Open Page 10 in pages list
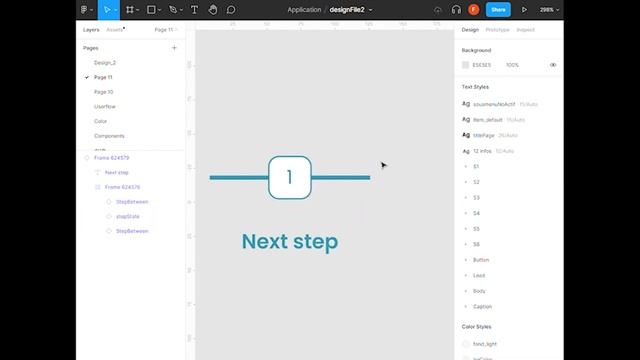The image size is (640, 360). [x=104, y=92]
